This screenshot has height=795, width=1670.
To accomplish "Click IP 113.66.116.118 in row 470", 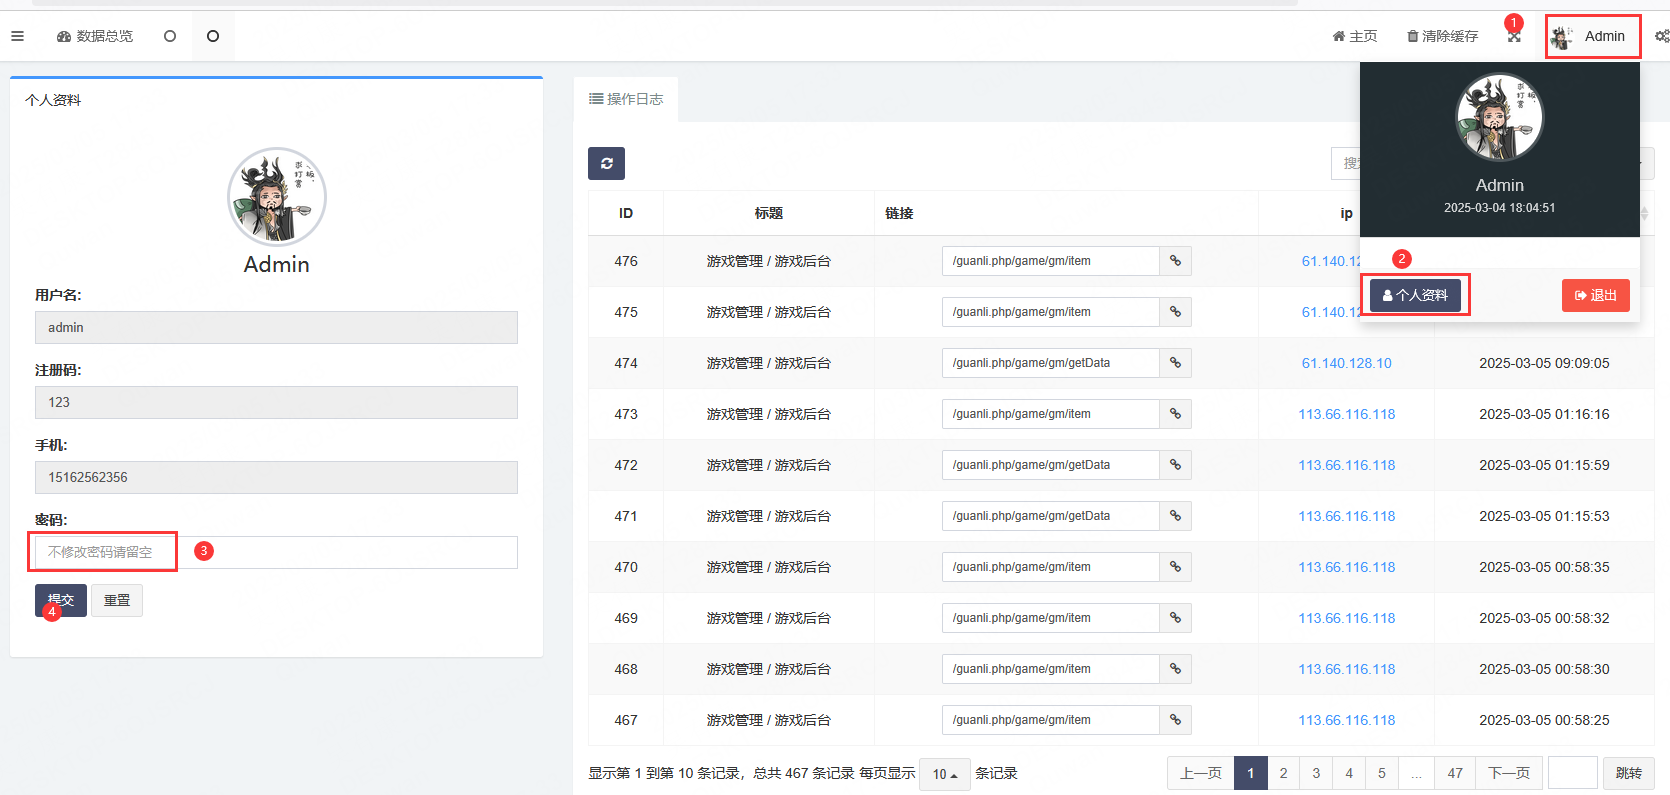I will (1346, 567).
